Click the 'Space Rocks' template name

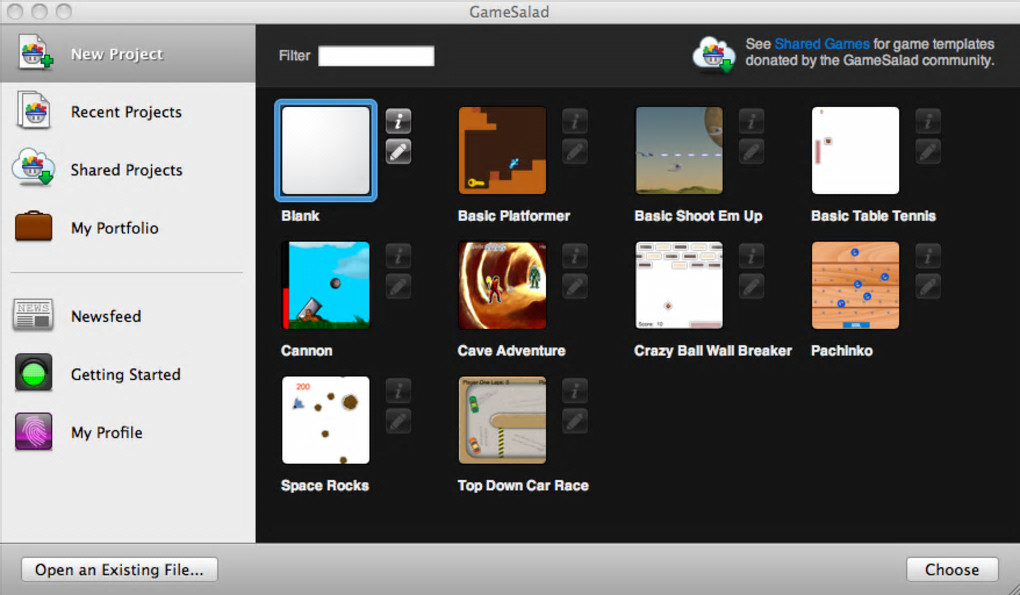pyautogui.click(x=325, y=485)
